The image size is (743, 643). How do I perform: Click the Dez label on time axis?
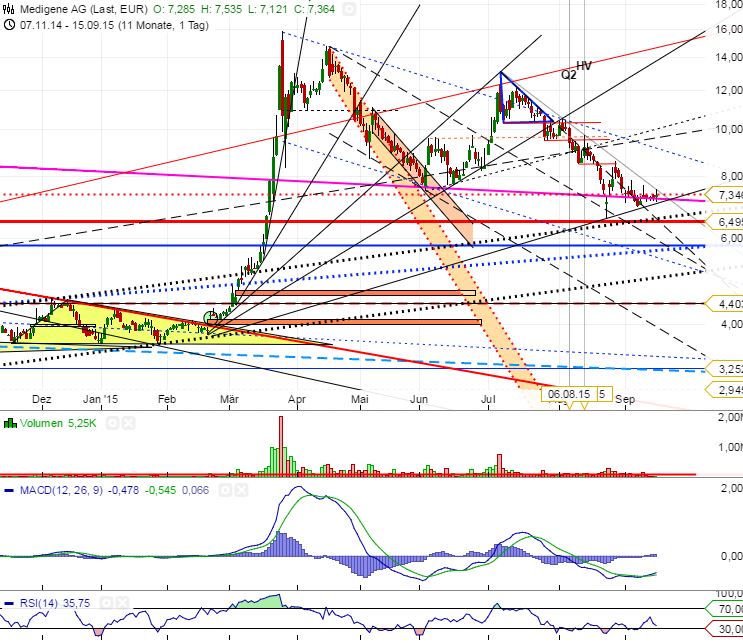pos(42,399)
